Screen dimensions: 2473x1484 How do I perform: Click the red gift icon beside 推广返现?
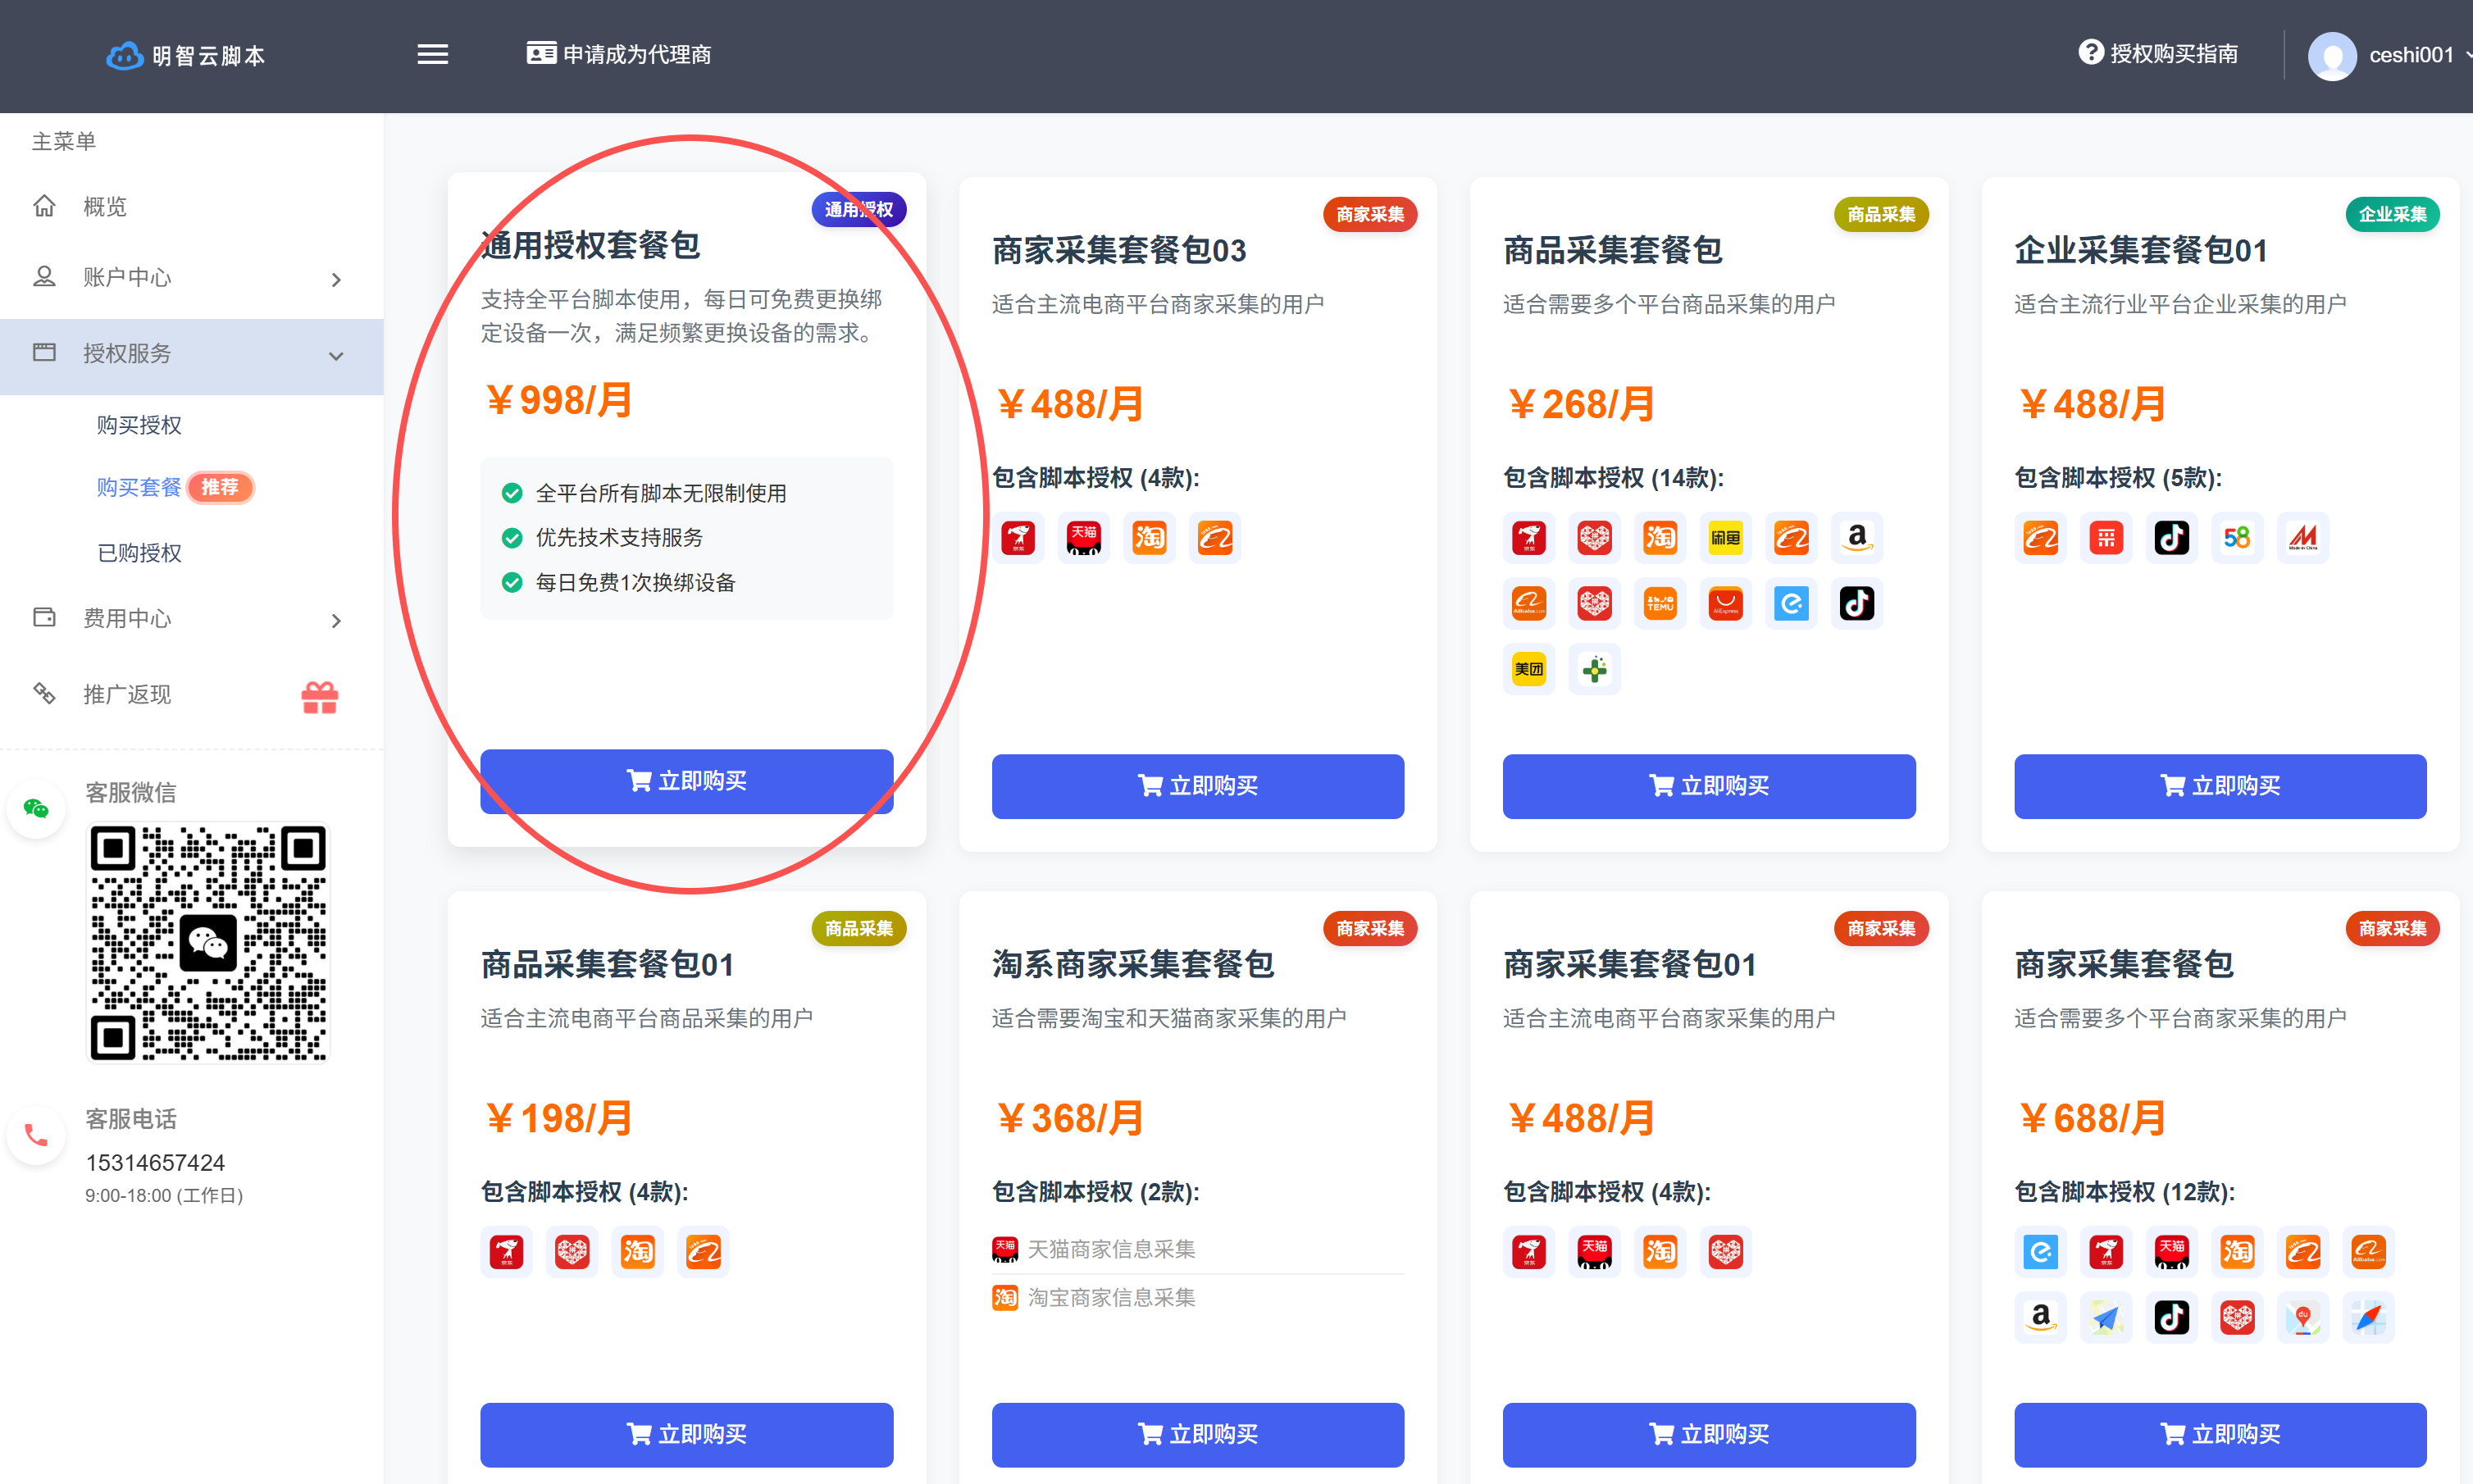click(x=320, y=696)
